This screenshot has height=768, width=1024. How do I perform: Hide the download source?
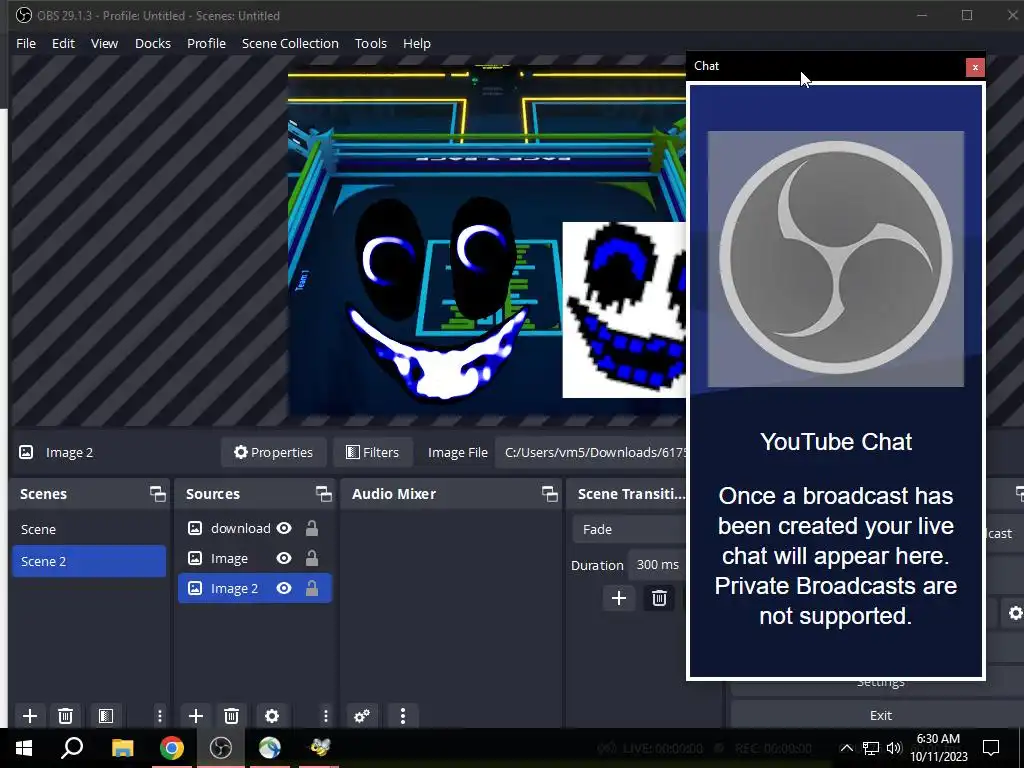point(283,528)
